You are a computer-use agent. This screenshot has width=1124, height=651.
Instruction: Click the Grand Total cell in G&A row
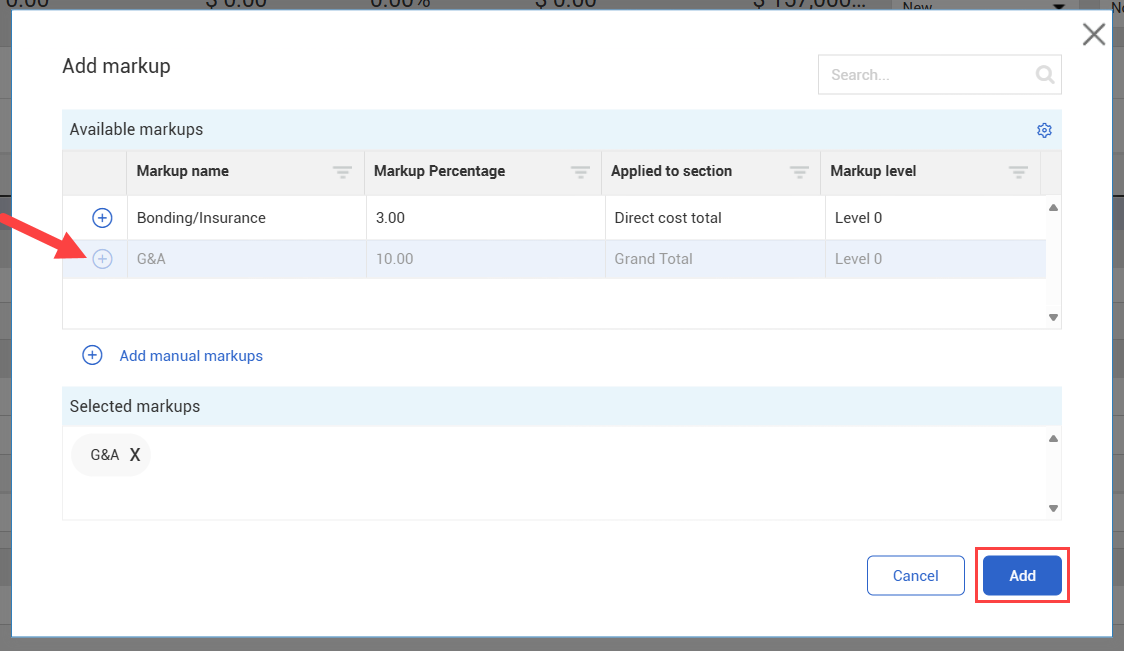[653, 259]
